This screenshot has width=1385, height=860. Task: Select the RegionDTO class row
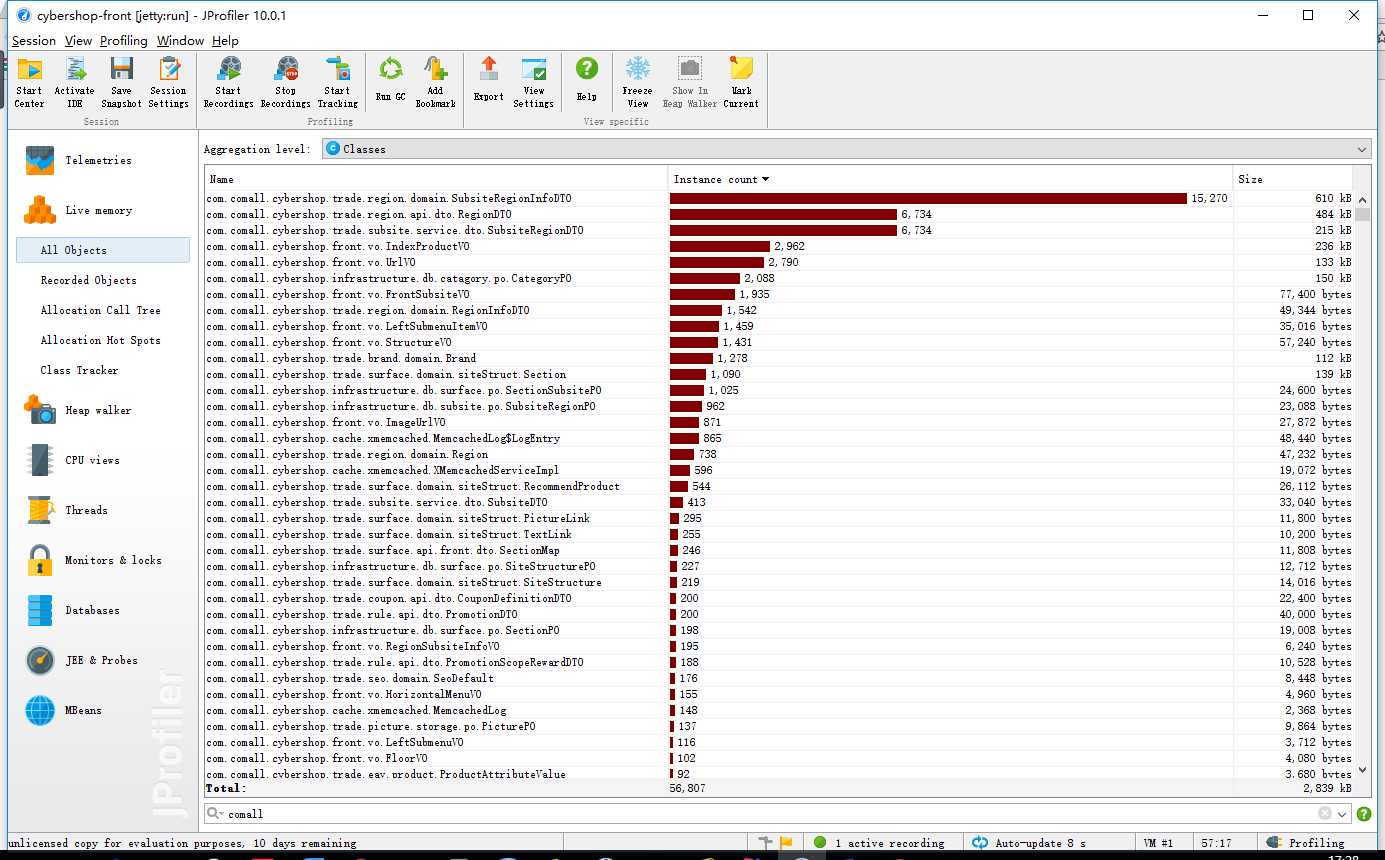(780, 214)
